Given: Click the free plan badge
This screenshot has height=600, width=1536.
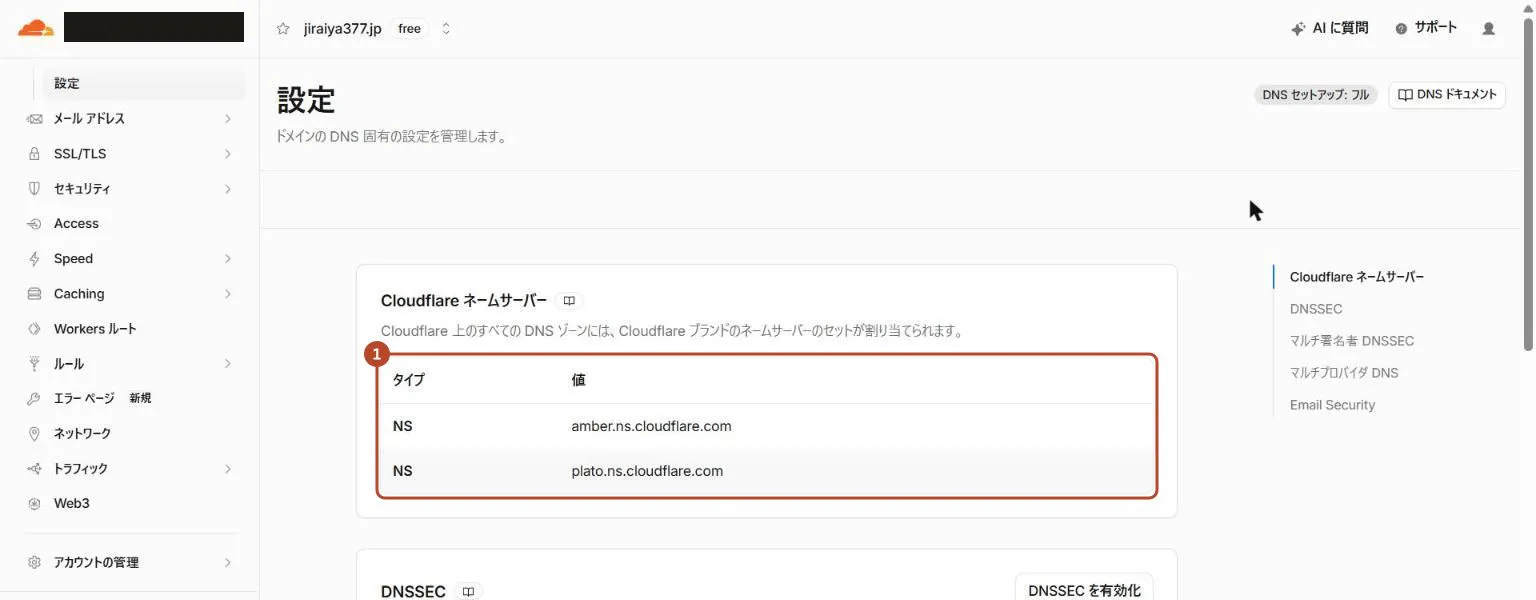Looking at the screenshot, I should 409,28.
